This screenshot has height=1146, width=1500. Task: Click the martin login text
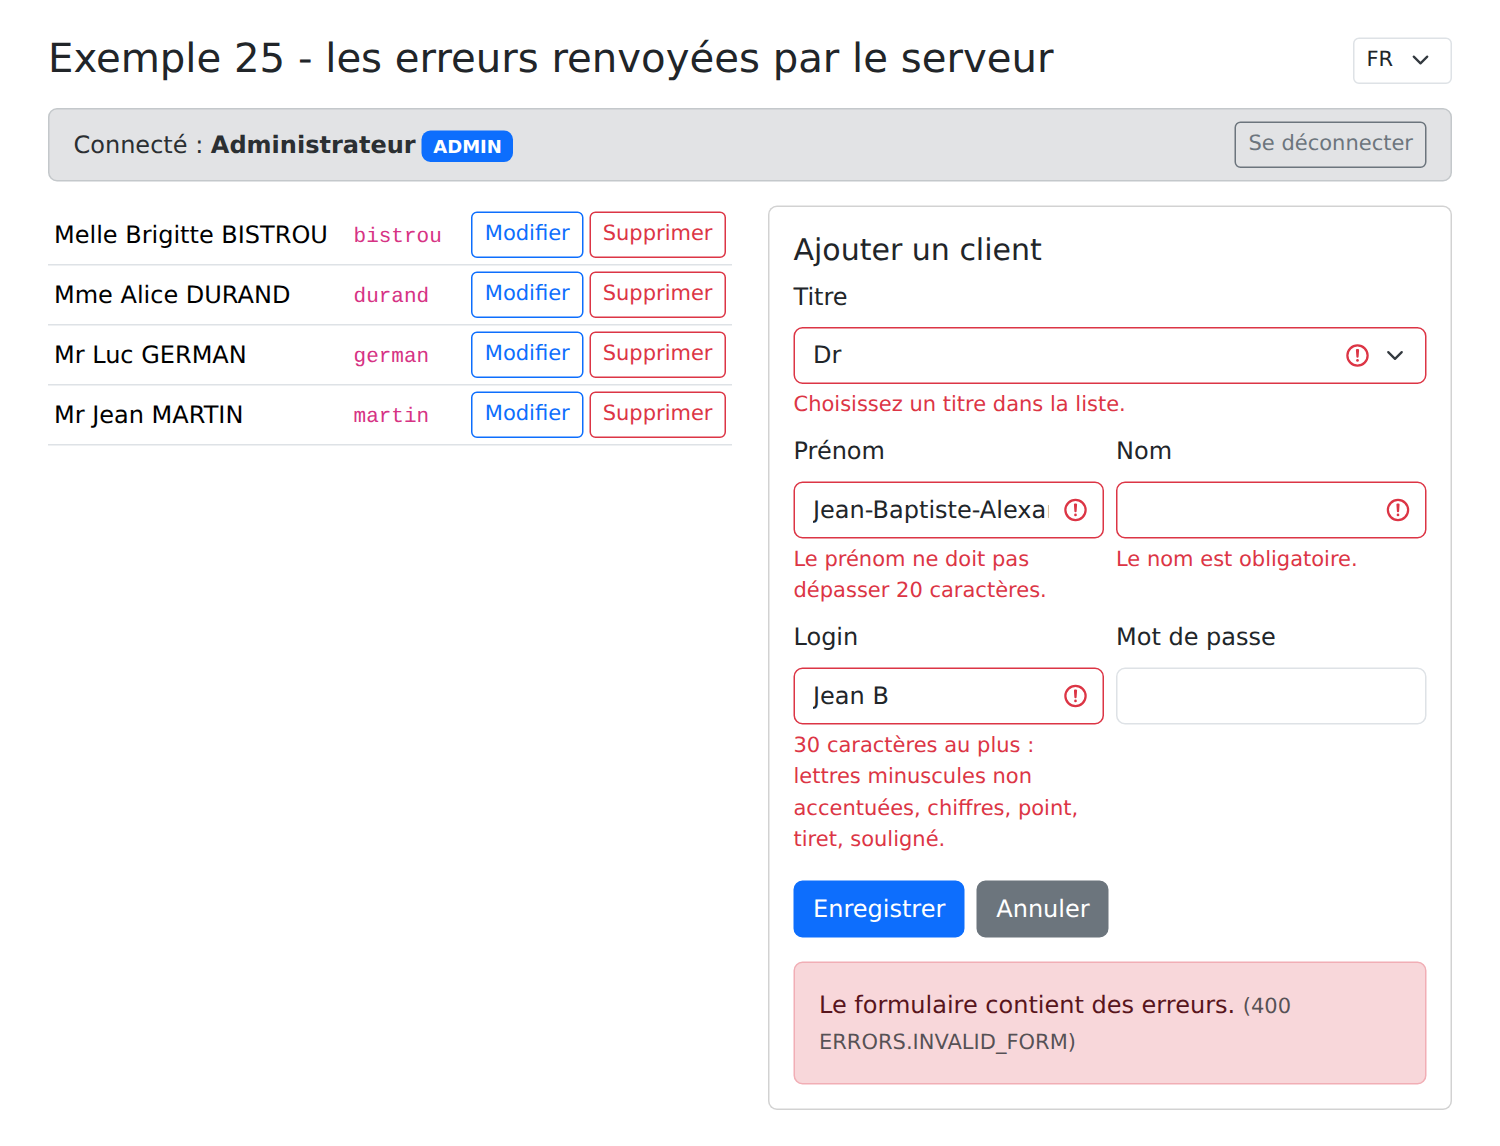point(391,415)
